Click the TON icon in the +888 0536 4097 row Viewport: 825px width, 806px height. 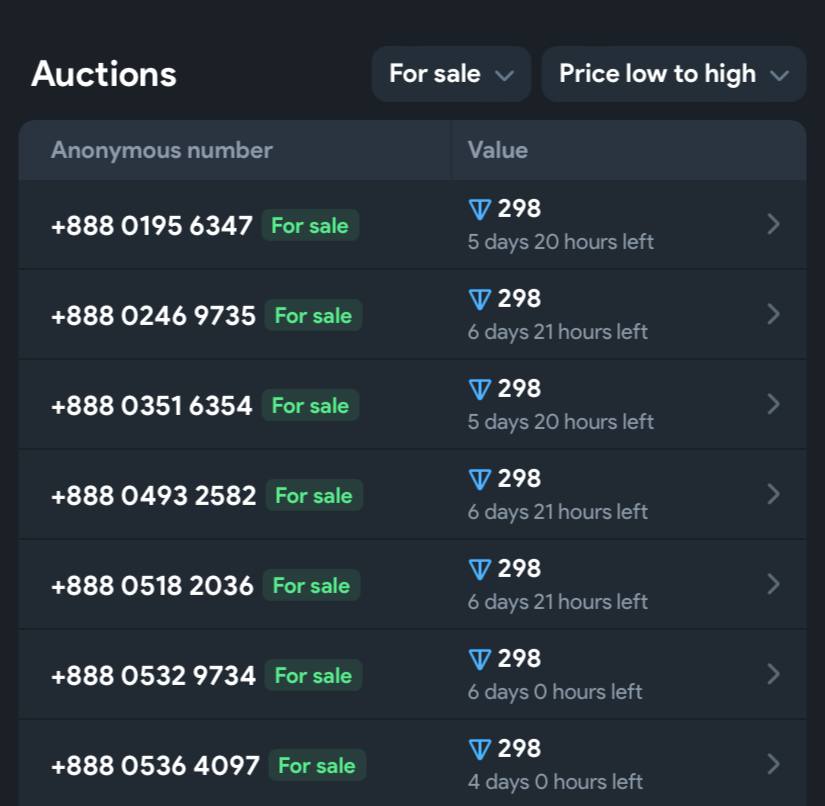point(480,749)
